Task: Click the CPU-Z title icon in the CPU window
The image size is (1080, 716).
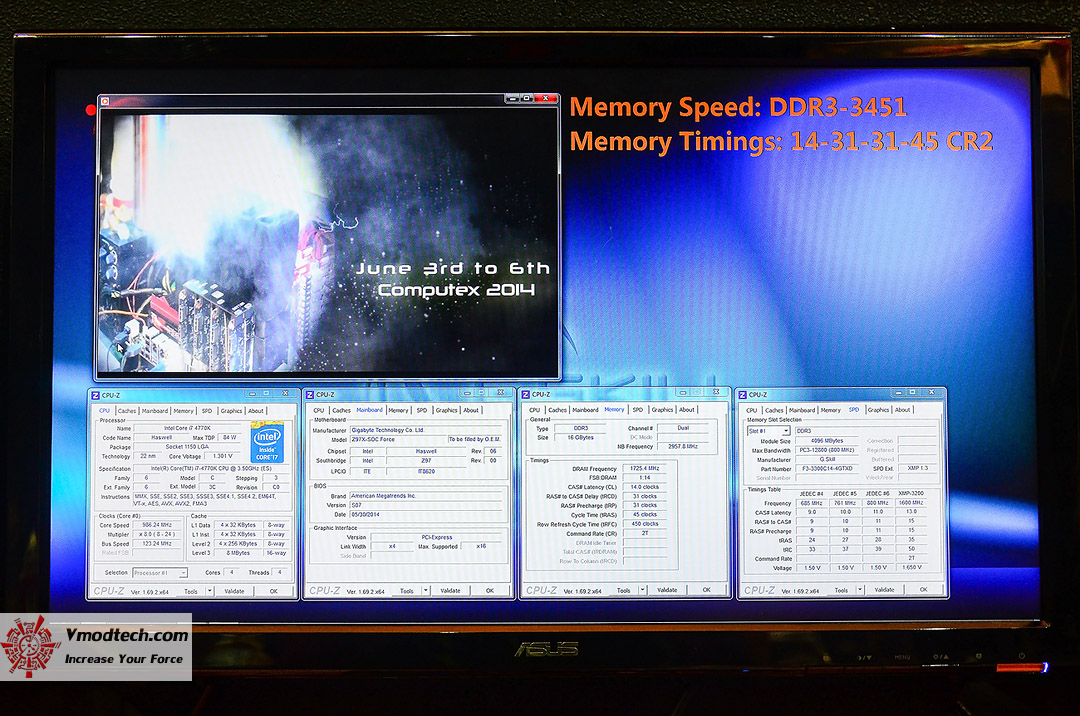Action: [96, 395]
